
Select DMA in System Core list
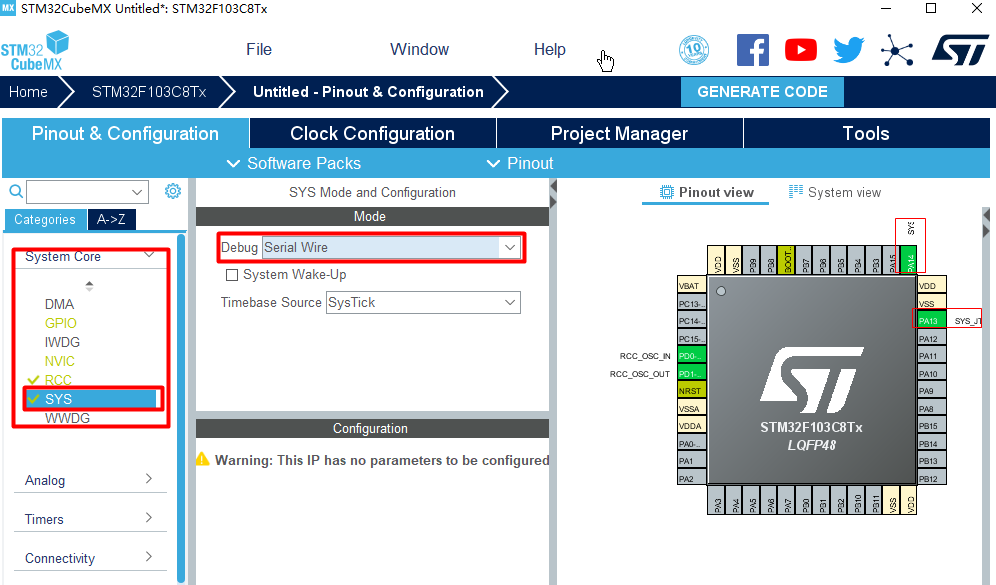click(x=59, y=304)
